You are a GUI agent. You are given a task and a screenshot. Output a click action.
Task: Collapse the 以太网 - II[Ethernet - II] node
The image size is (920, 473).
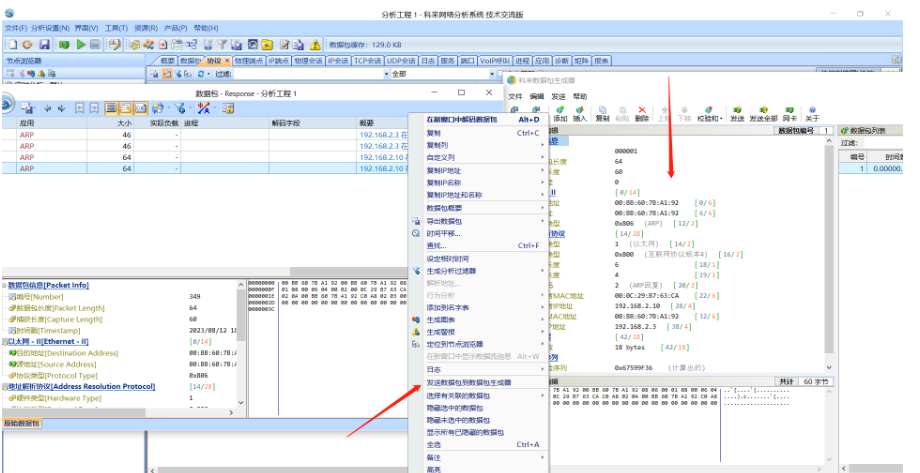[5, 342]
